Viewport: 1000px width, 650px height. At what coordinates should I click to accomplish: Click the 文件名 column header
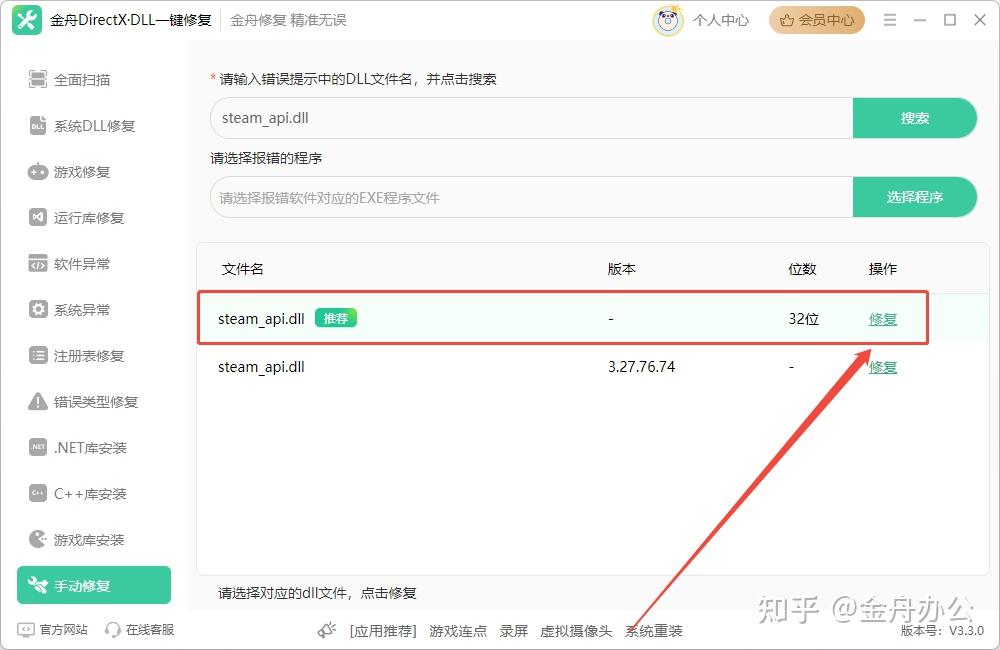(242, 269)
